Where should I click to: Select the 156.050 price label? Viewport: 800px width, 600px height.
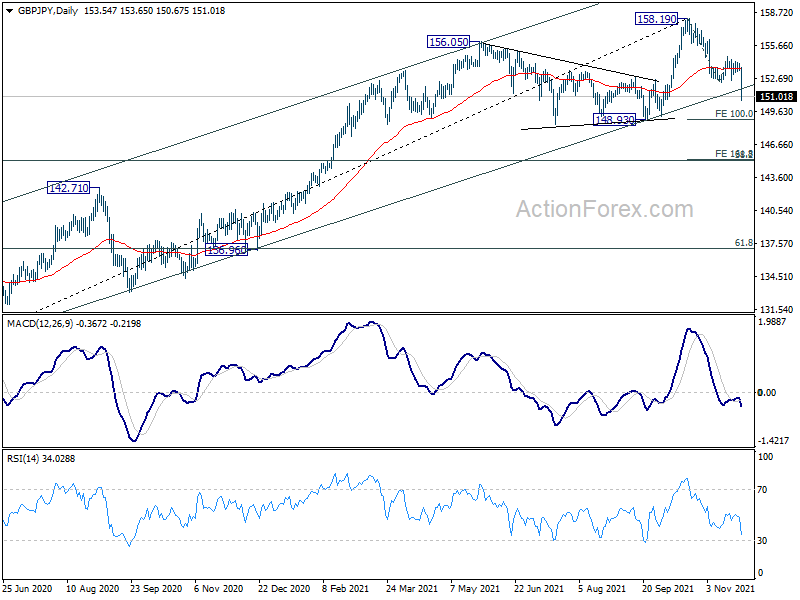click(x=448, y=42)
